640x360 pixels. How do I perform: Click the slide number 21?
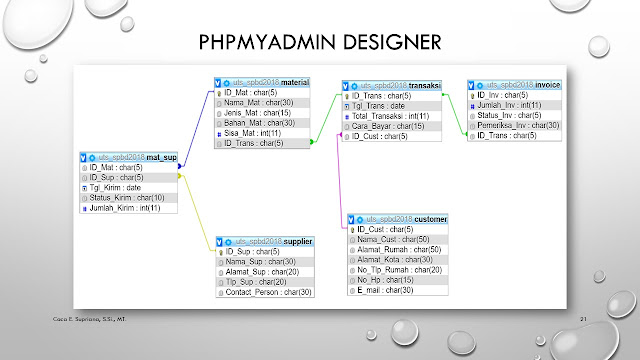(583, 319)
